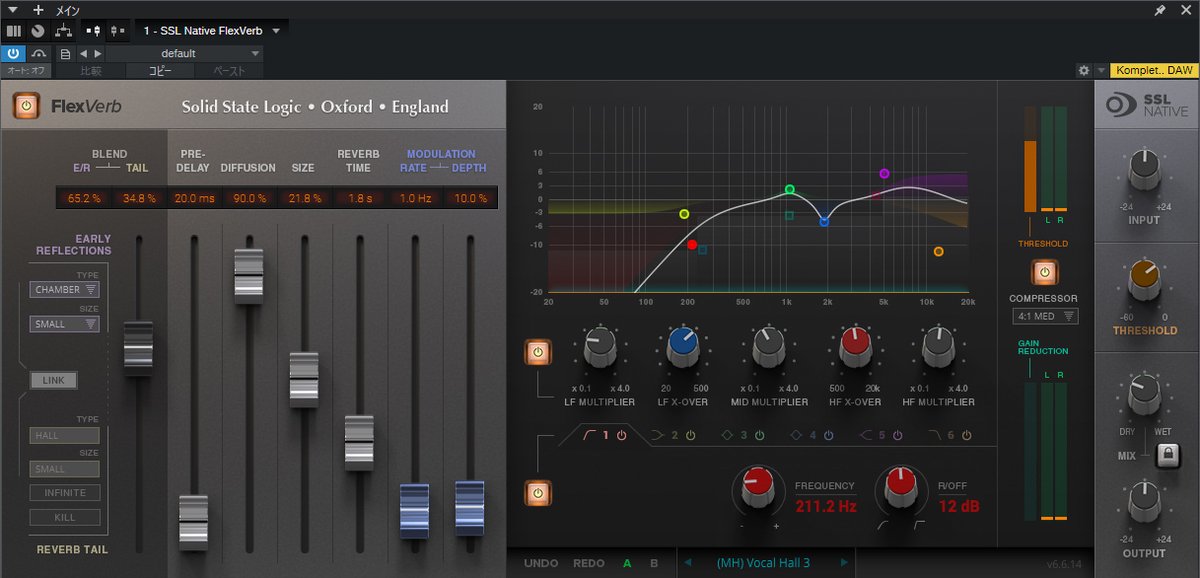Click the plus icon beside メイン
This screenshot has height=578, width=1200.
tap(39, 9)
